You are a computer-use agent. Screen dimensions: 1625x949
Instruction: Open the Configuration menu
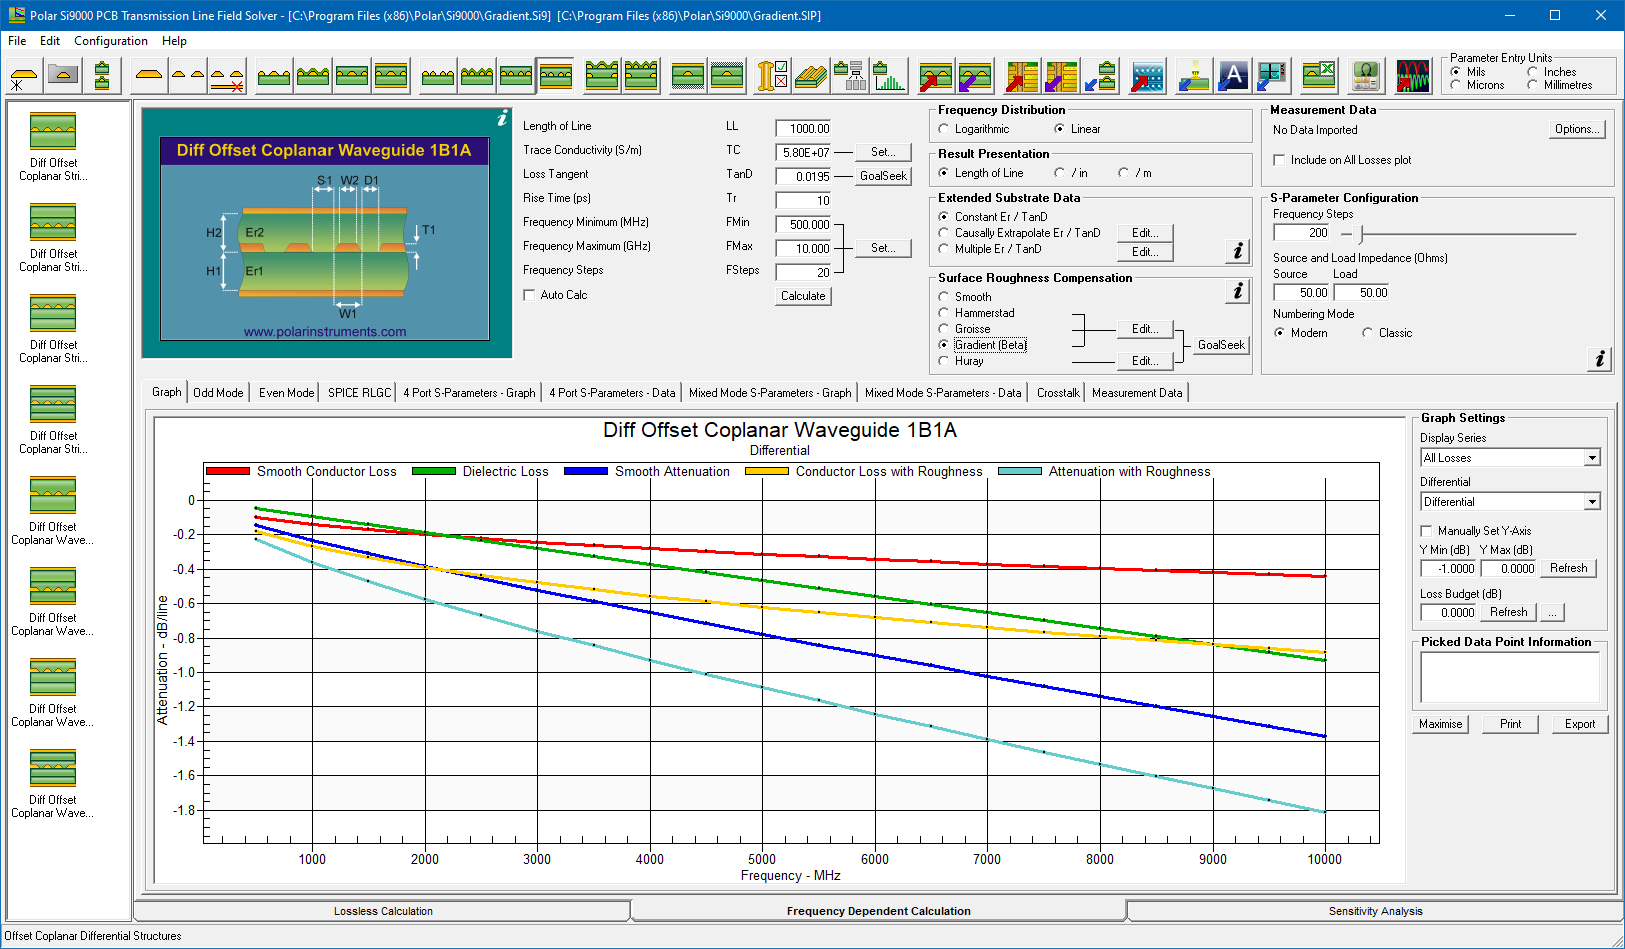[111, 41]
